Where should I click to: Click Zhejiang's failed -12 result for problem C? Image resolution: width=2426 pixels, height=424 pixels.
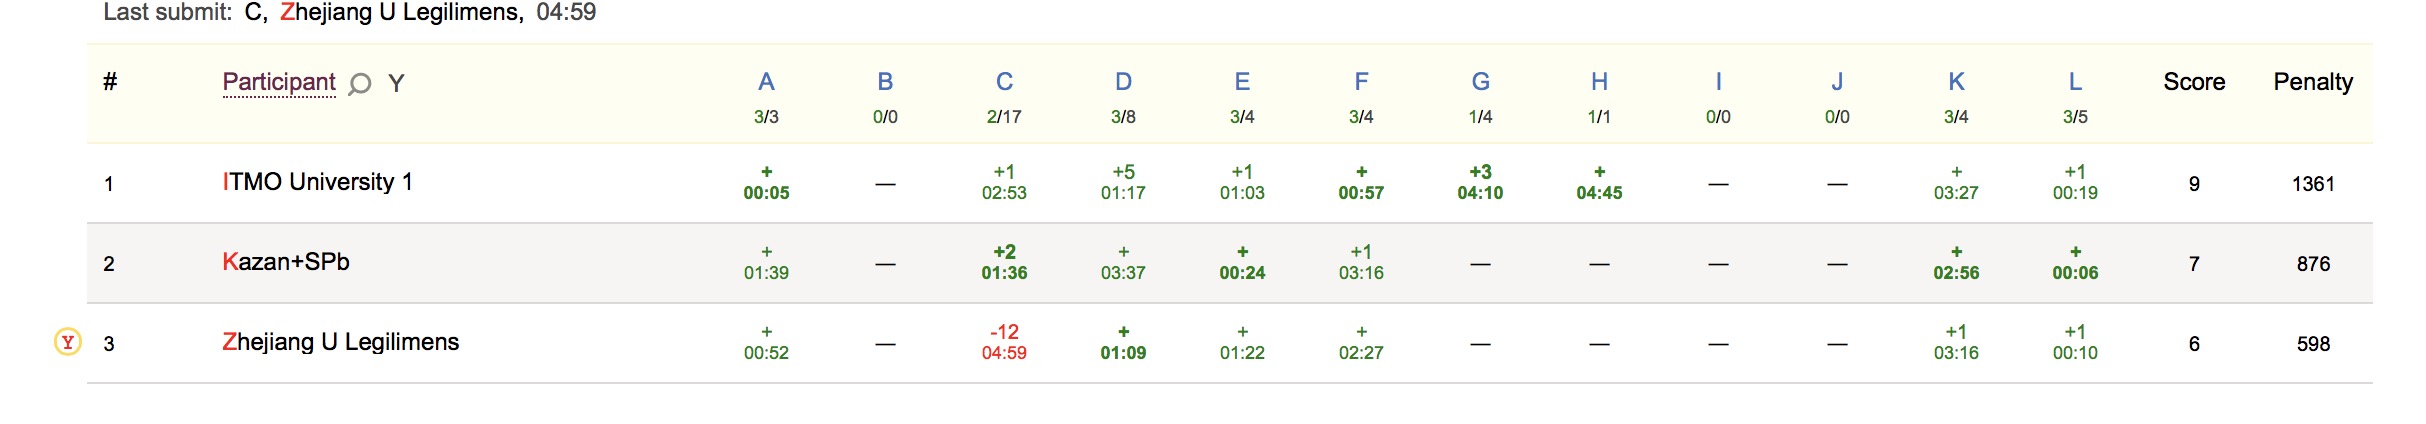pos(1004,342)
